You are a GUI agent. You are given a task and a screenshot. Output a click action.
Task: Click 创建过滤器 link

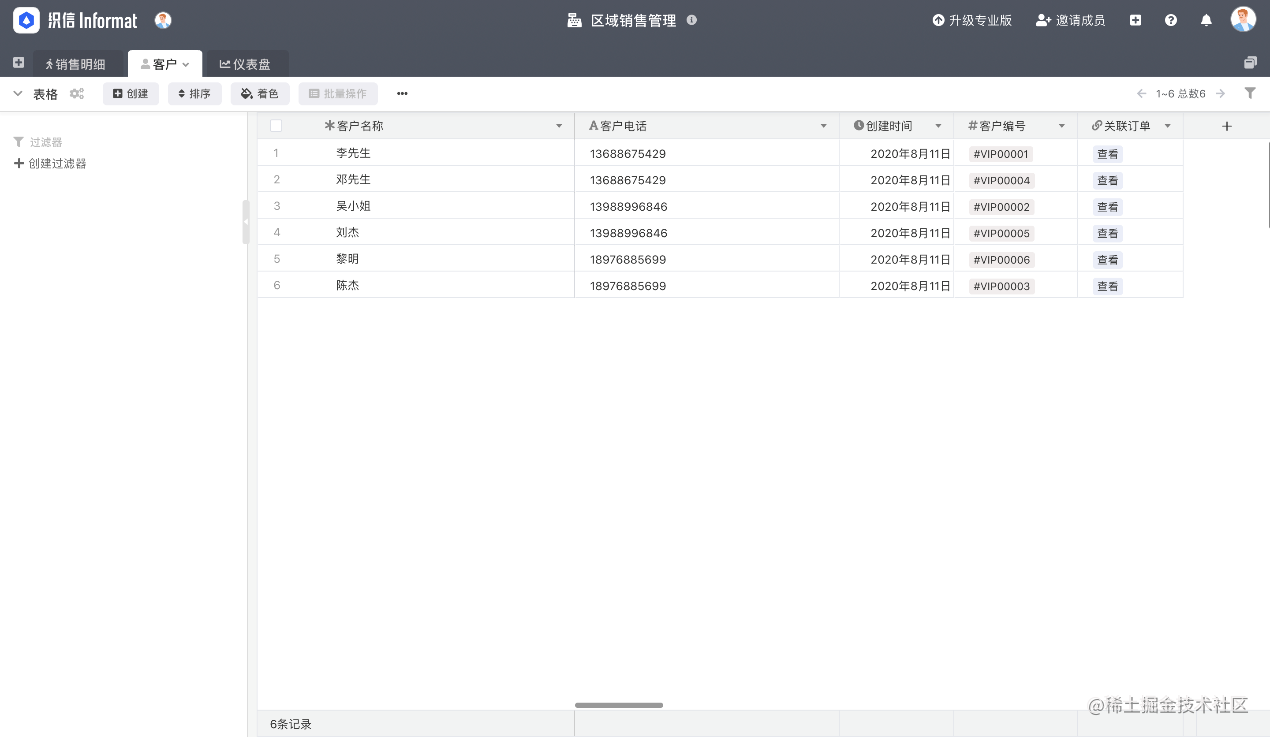pos(50,163)
